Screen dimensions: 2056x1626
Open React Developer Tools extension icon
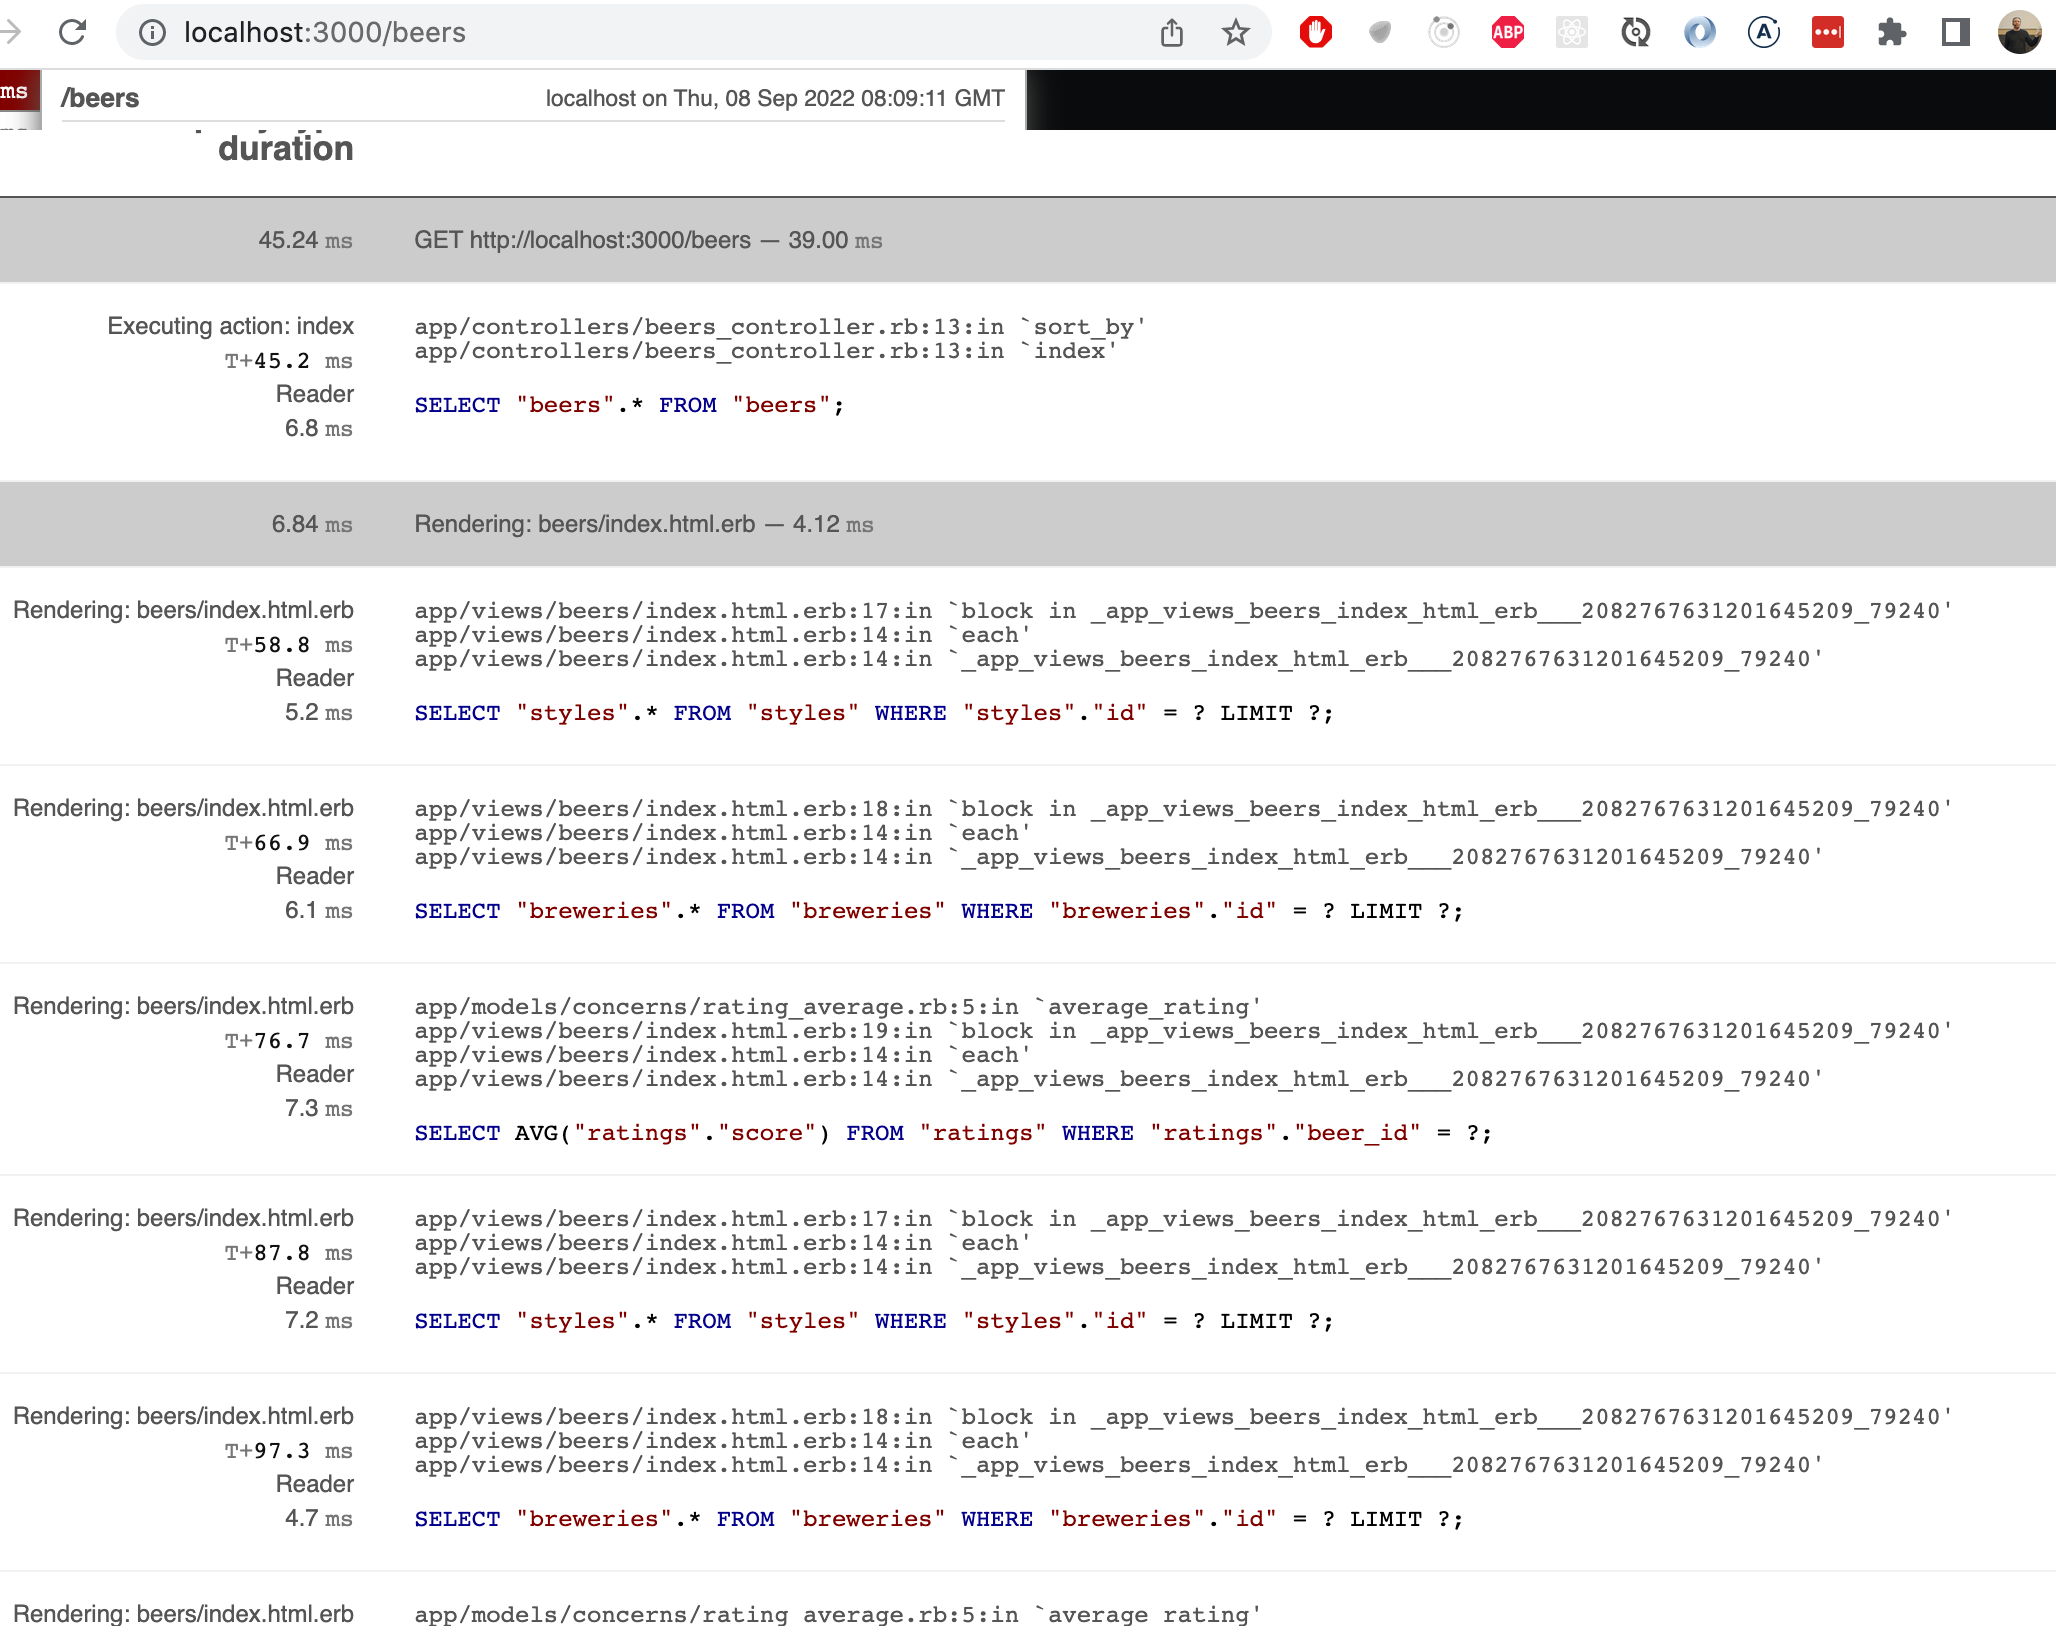1571,33
